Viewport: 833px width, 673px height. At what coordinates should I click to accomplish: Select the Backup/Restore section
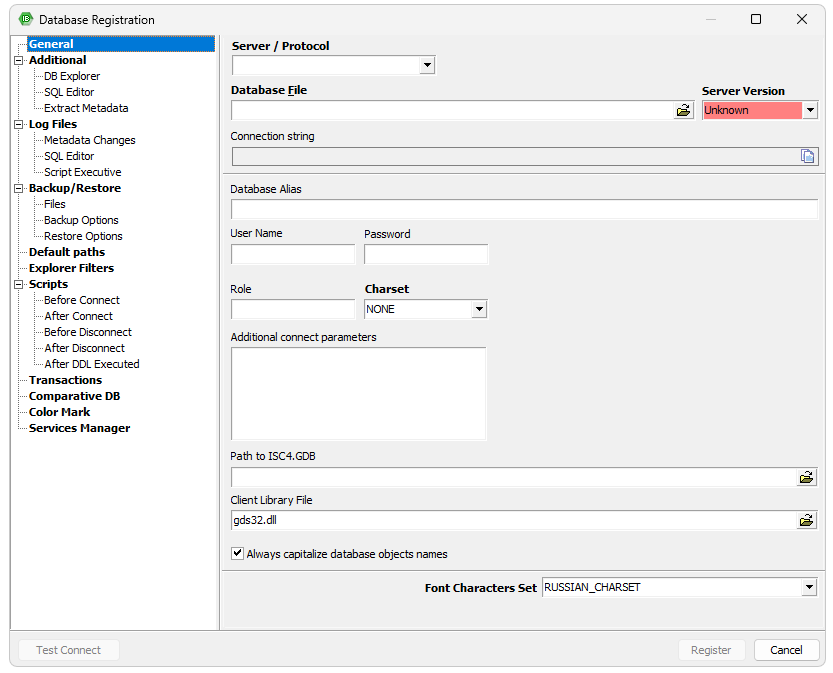[x=75, y=188]
